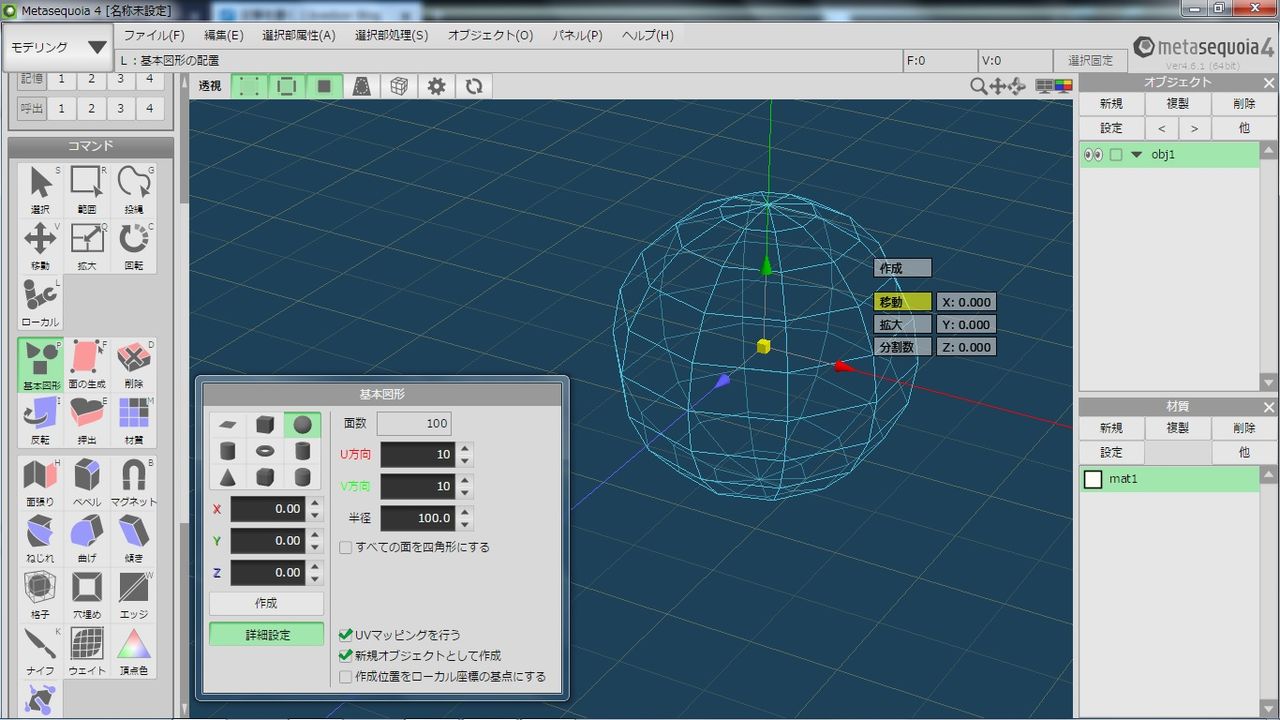
Task: Open the 材質 material command
Action: [x=134, y=421]
